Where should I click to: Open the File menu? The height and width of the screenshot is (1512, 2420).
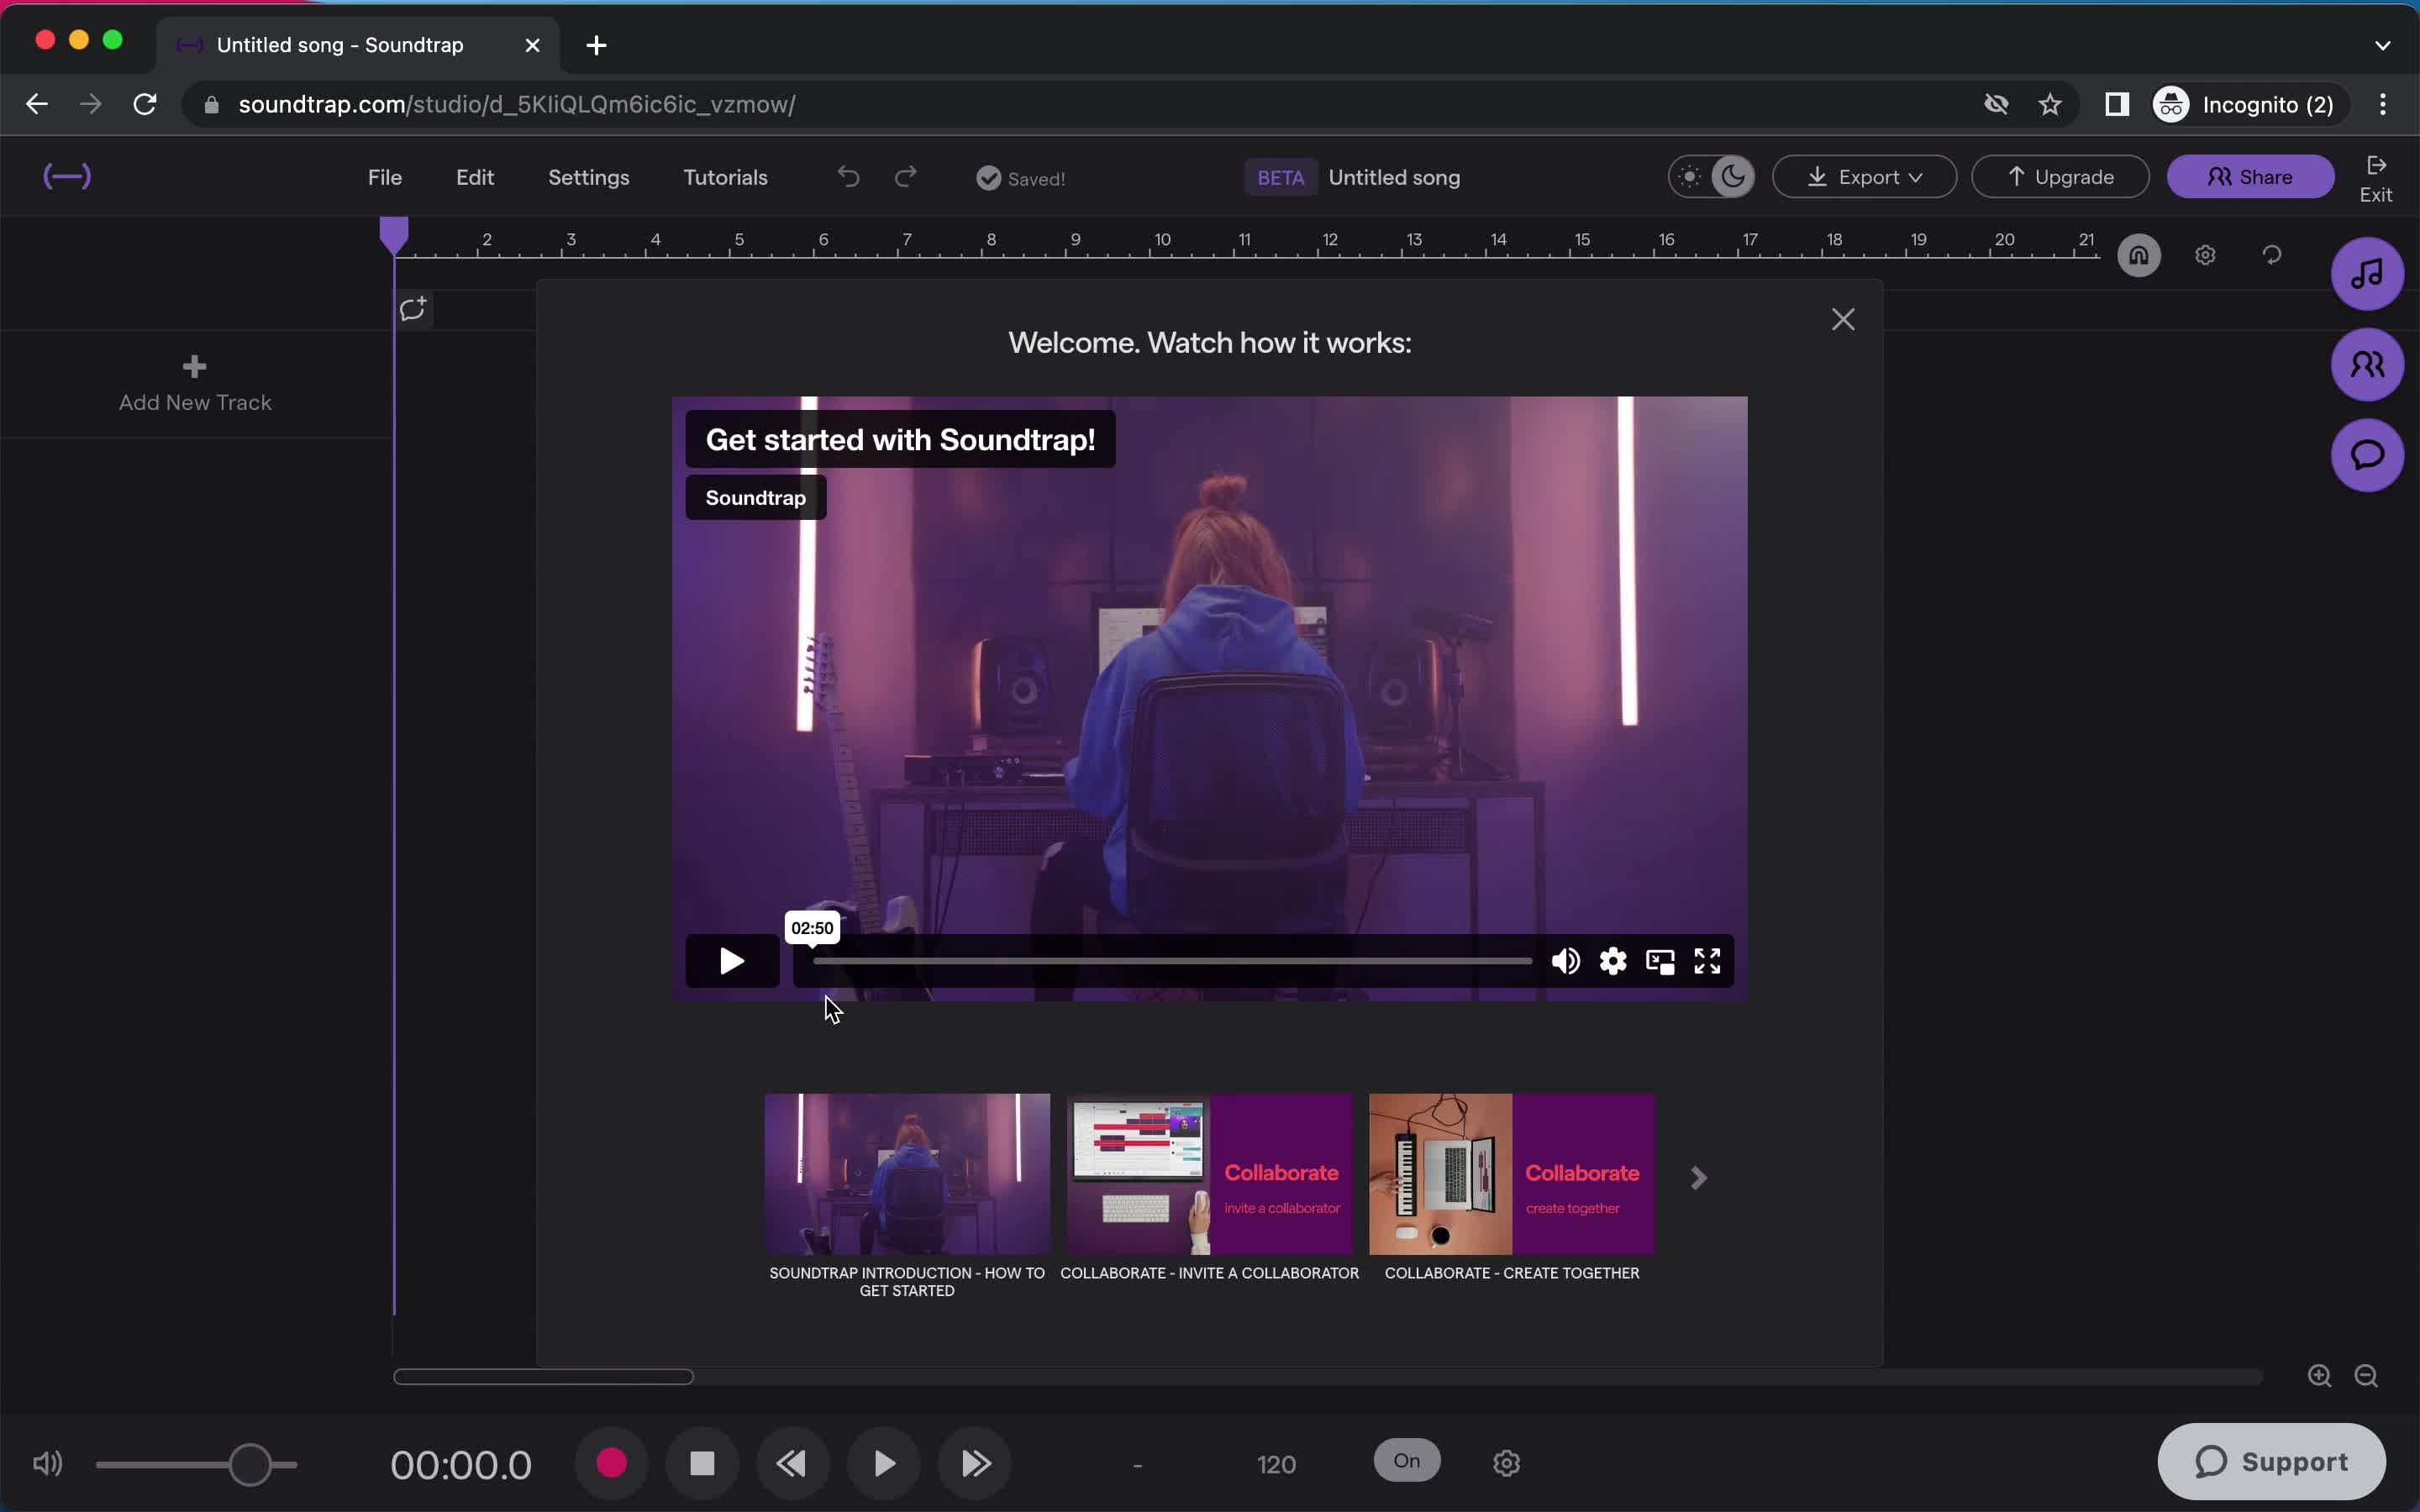(x=385, y=176)
